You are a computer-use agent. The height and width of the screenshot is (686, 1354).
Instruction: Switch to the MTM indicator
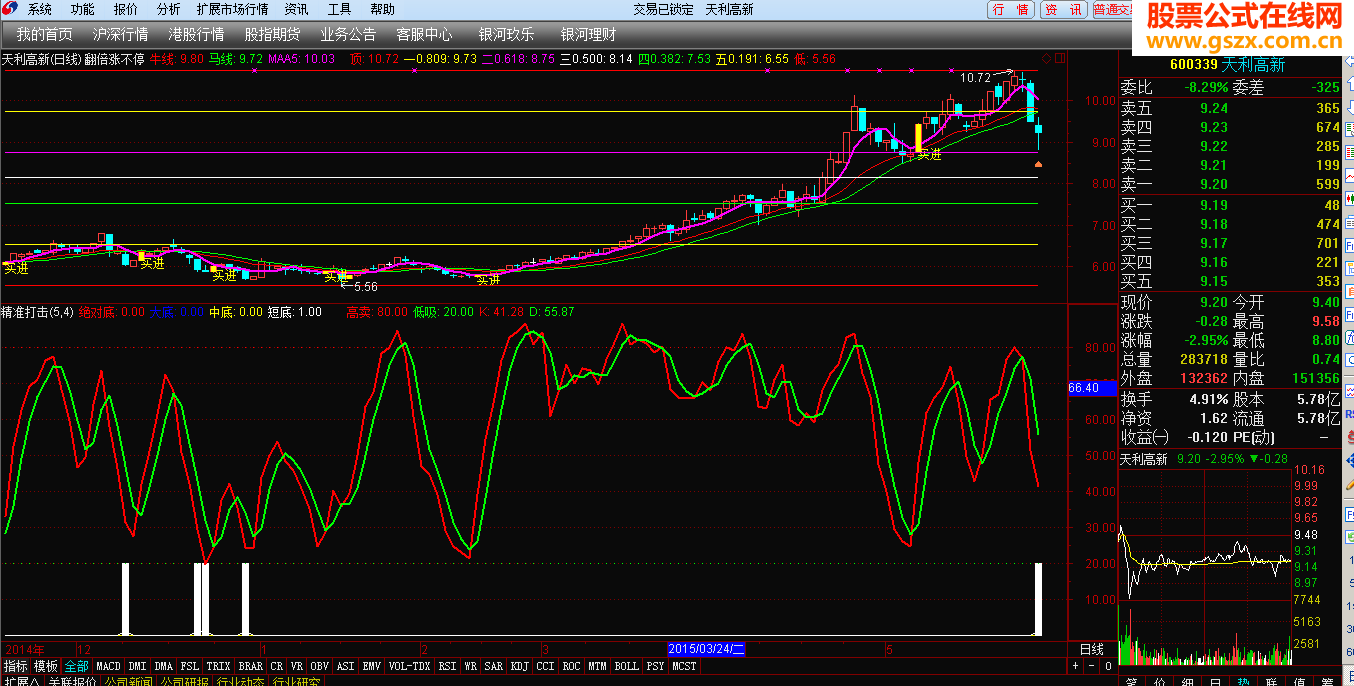click(x=598, y=666)
